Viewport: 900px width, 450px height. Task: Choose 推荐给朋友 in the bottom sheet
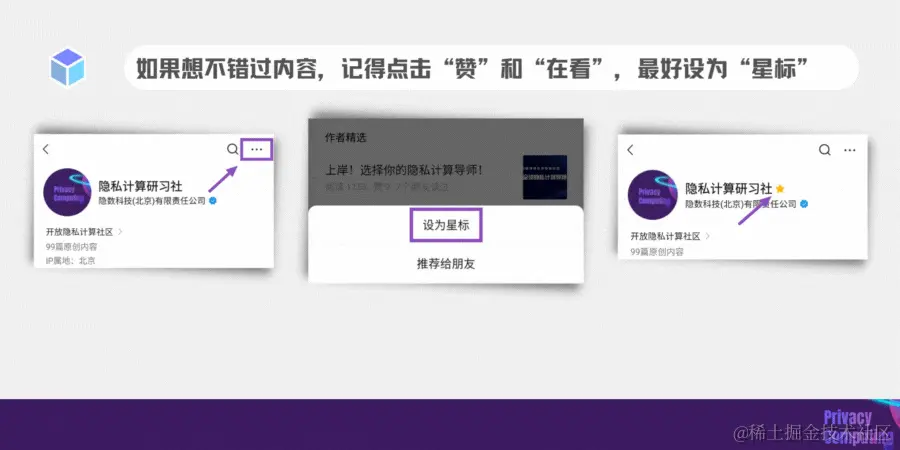point(446,264)
